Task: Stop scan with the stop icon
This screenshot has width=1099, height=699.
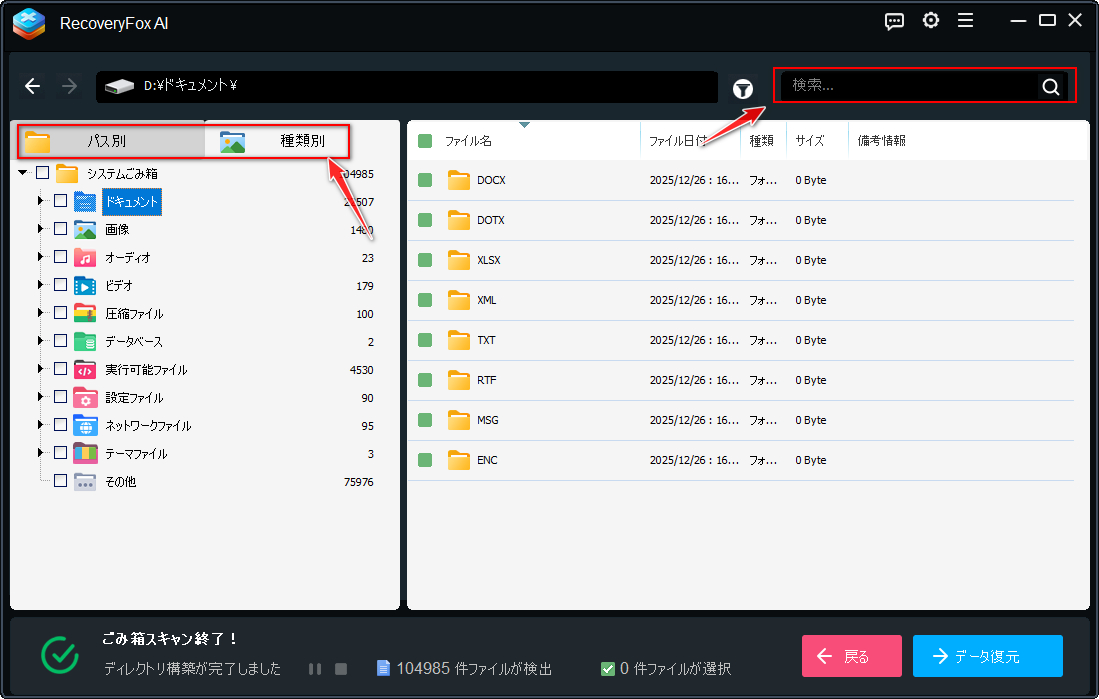Action: (341, 668)
